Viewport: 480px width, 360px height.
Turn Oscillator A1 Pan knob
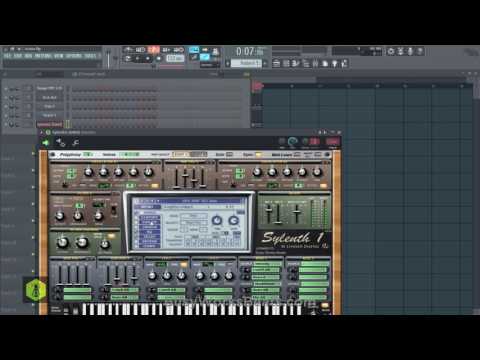coord(148,172)
